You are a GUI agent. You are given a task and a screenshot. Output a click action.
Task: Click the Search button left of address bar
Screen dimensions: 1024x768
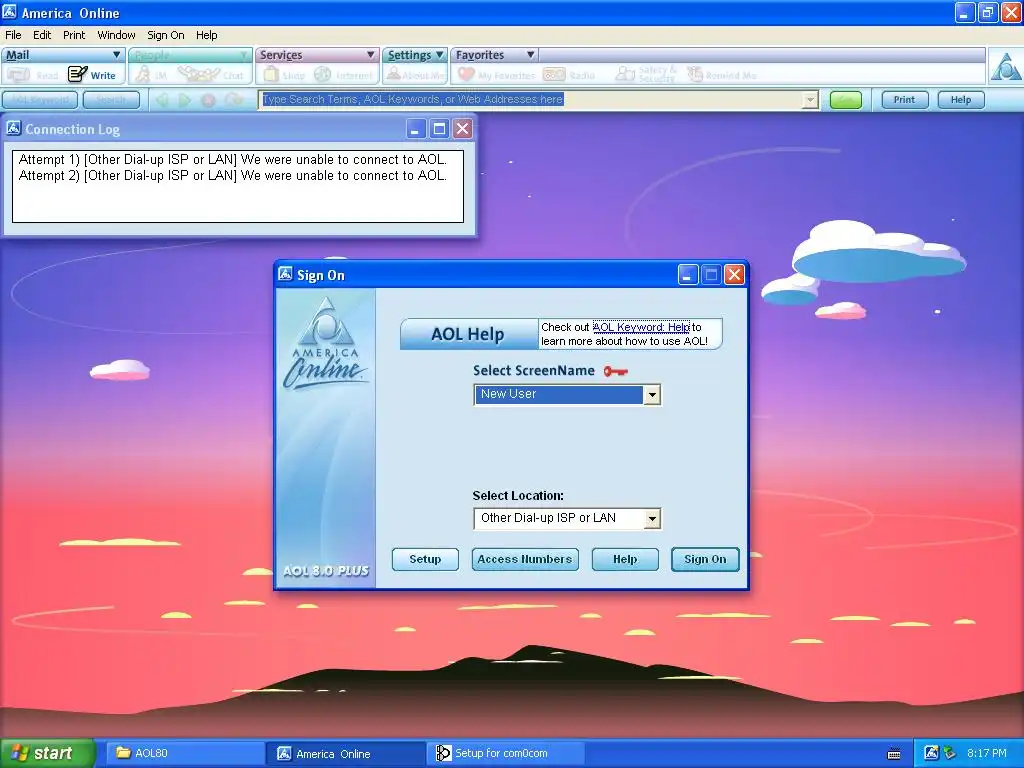(111, 100)
